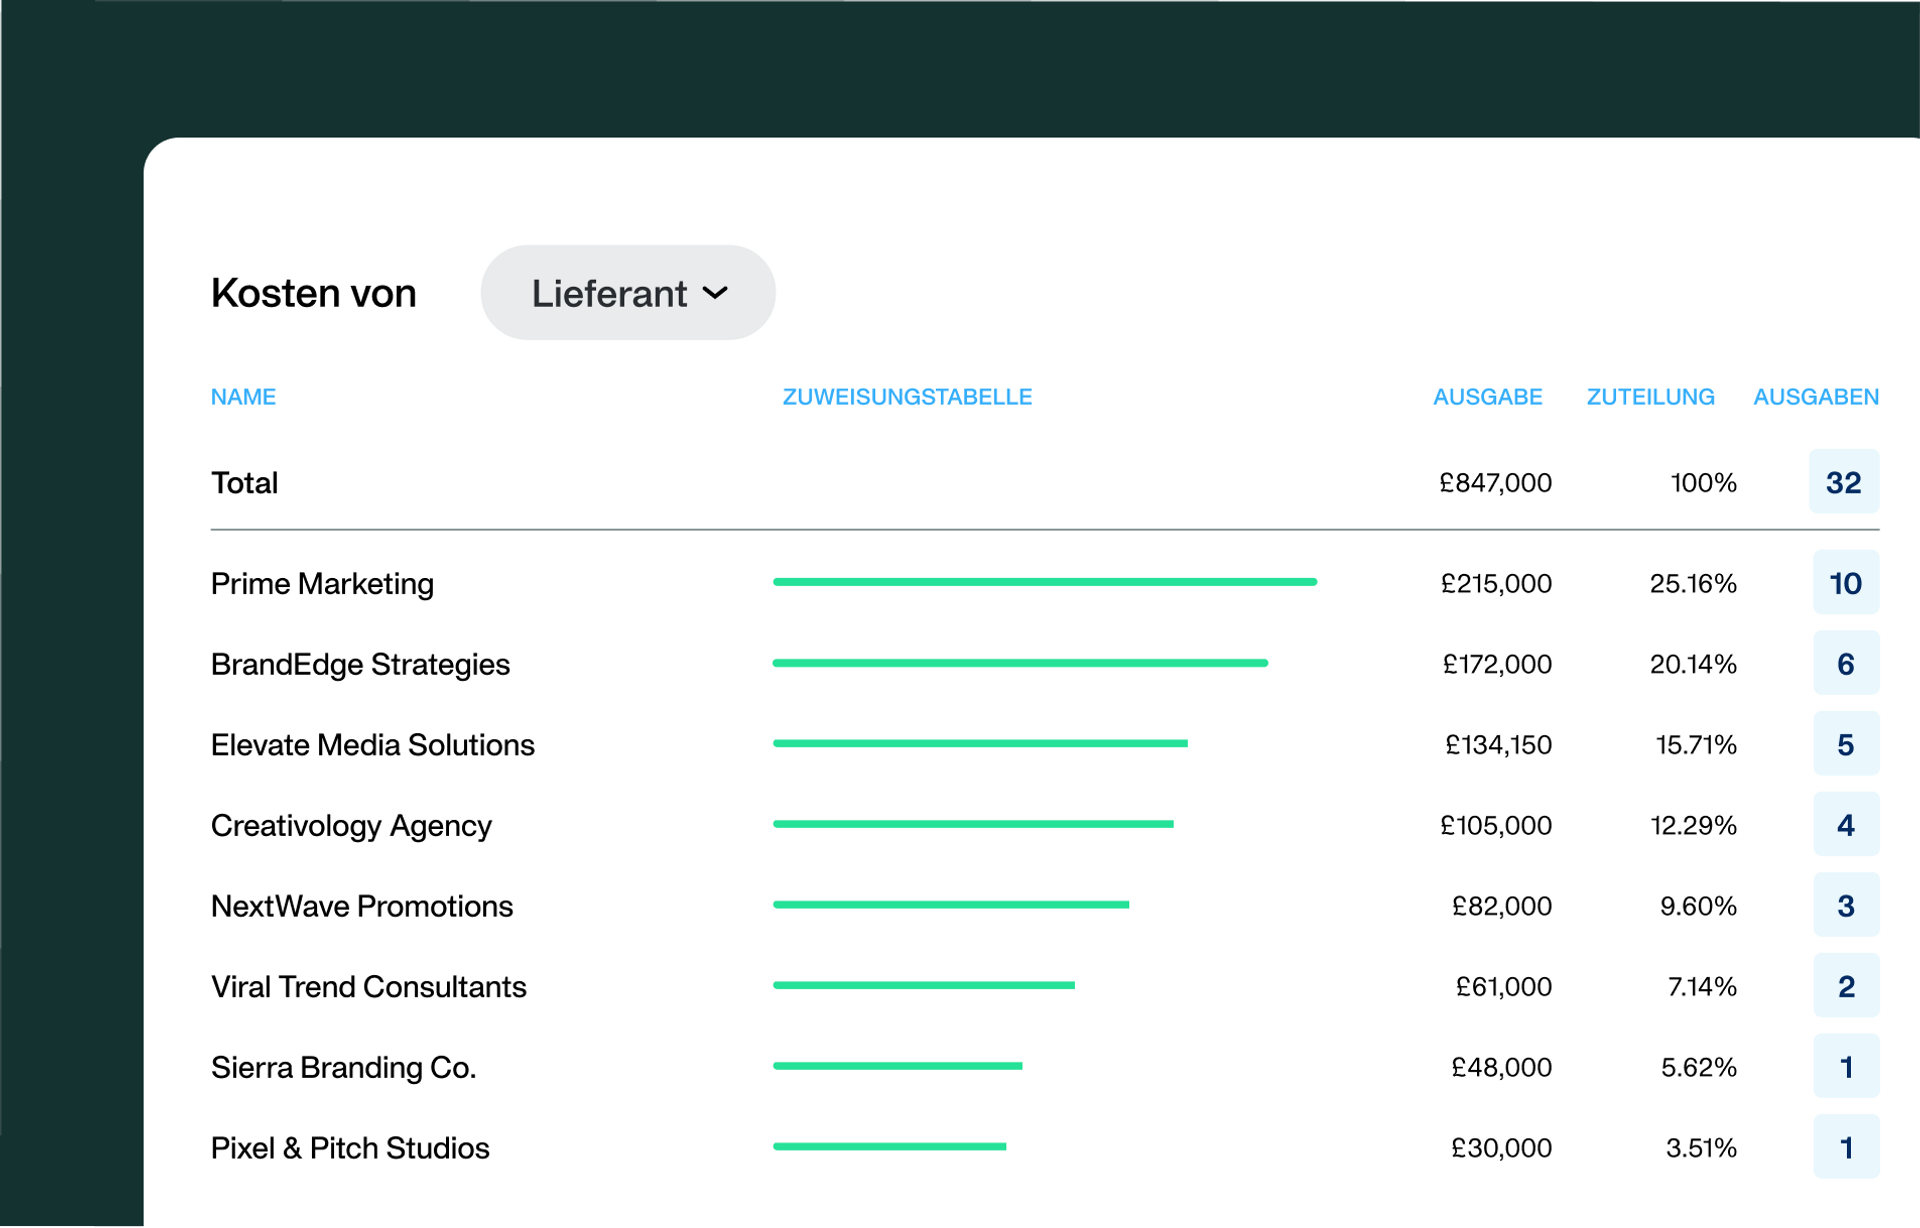Image resolution: width=1920 pixels, height=1228 pixels.
Task: Sort by the NAME column header
Action: [243, 397]
